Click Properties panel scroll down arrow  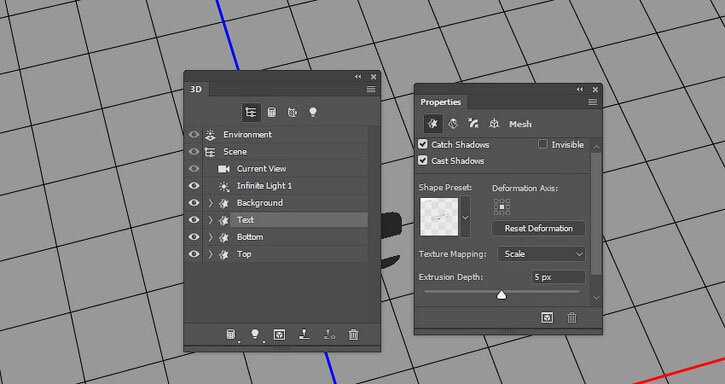coord(596,298)
